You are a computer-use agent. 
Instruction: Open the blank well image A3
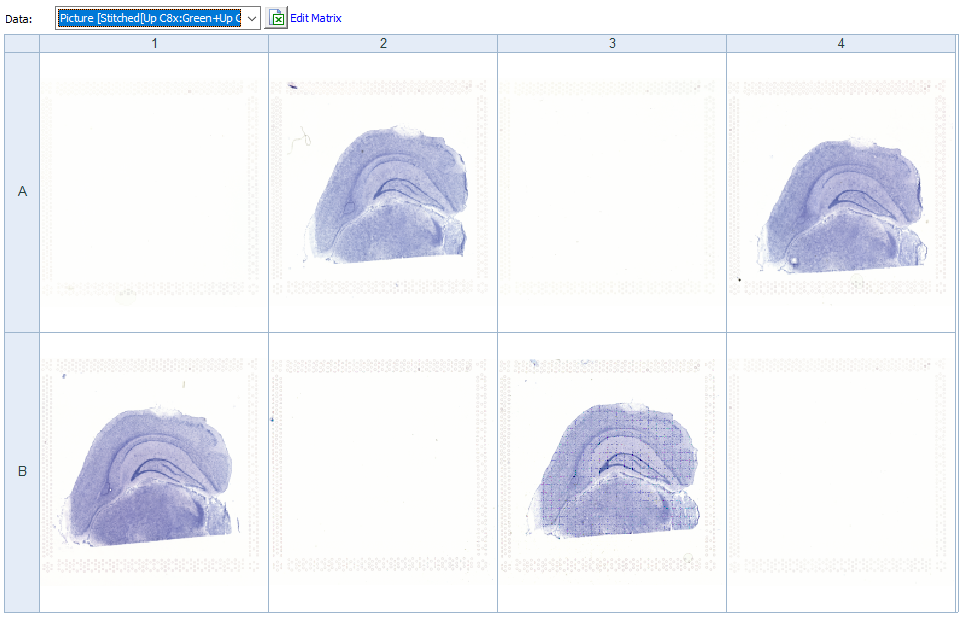tap(612, 192)
